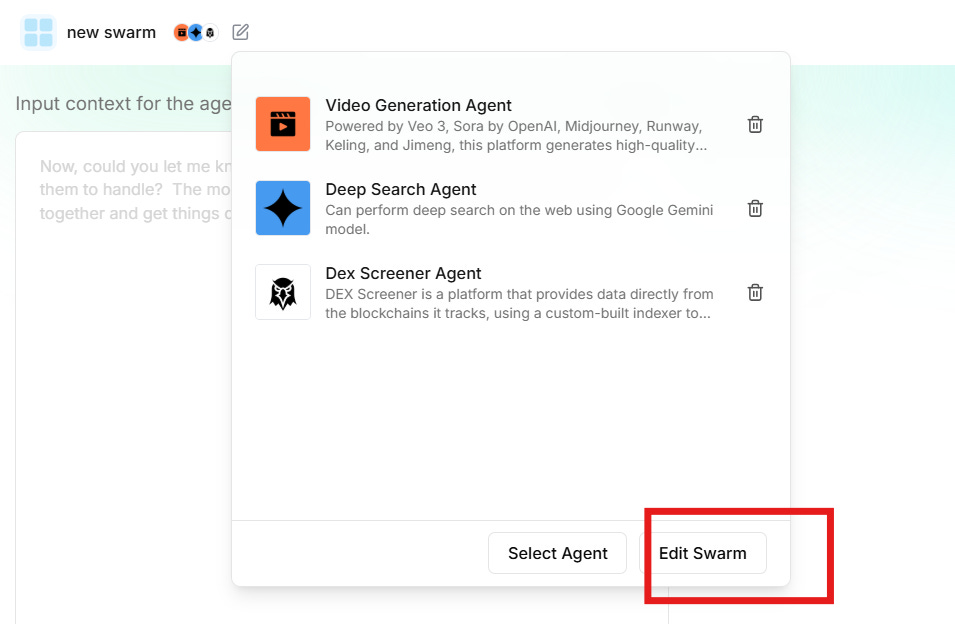Select the Video Generation Agent title
The width and height of the screenshot is (955, 624).
tap(418, 105)
